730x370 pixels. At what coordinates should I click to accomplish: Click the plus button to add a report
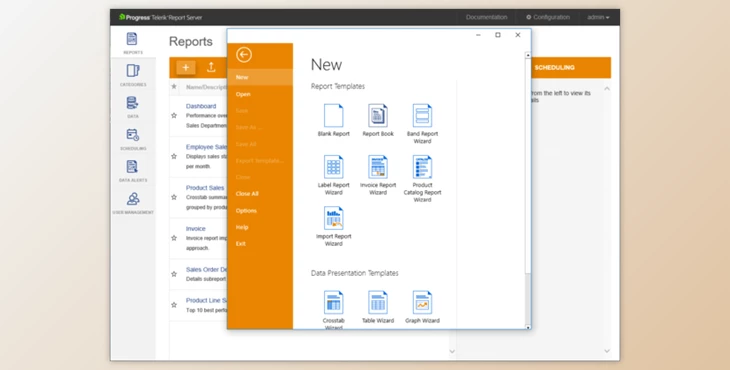click(186, 67)
